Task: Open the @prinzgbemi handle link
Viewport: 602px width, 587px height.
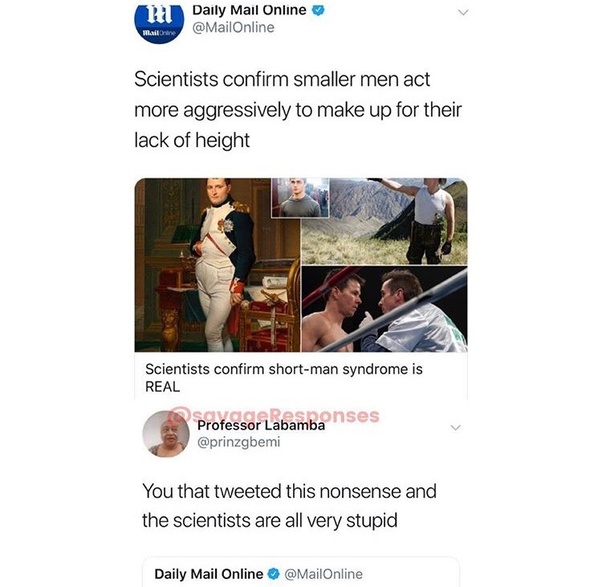Action: tap(238, 442)
